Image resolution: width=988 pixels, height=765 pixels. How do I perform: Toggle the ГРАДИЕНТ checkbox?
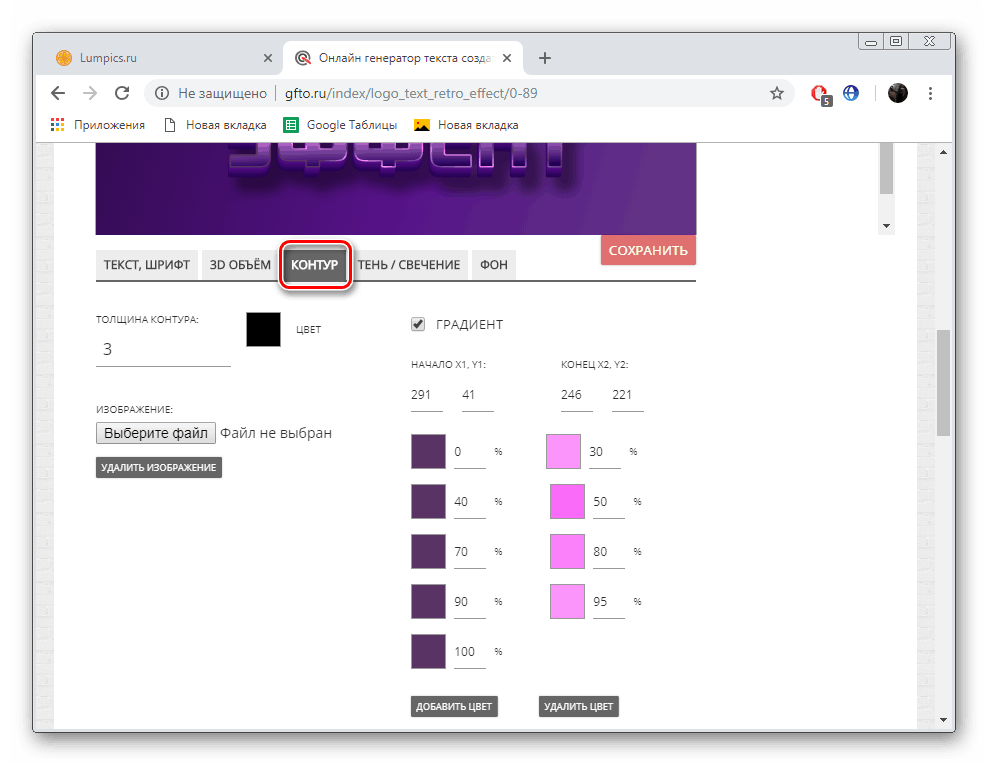(x=418, y=324)
